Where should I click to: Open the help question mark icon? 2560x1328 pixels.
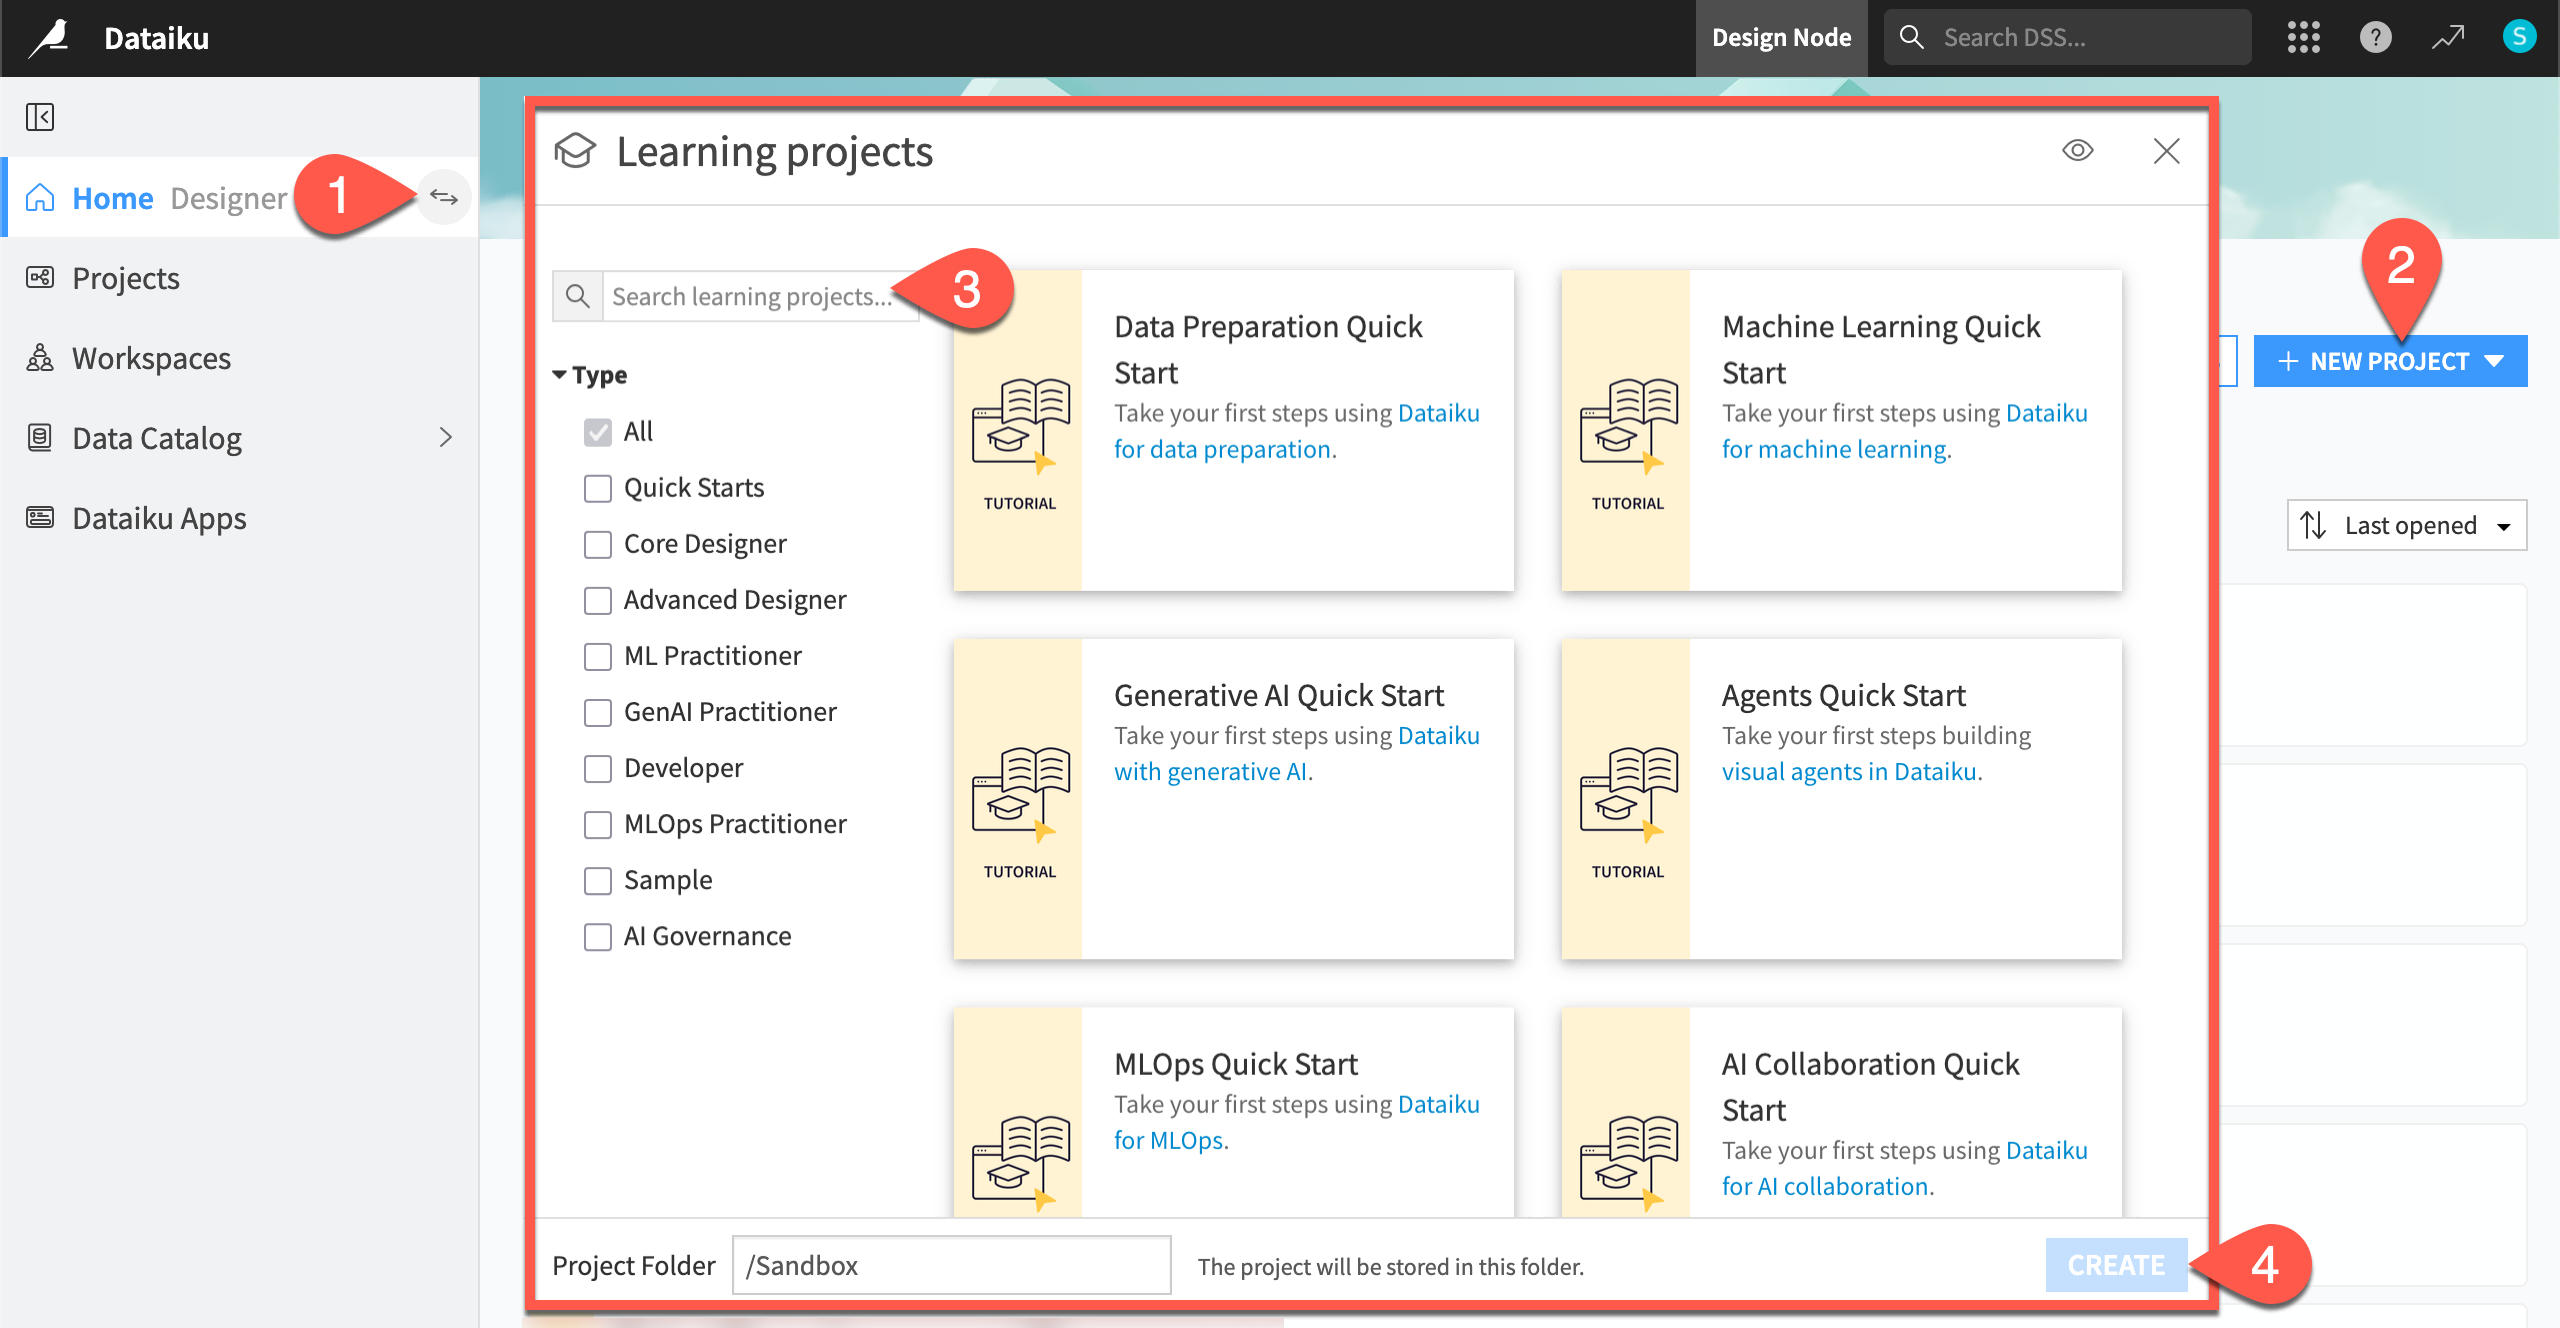click(x=2375, y=38)
